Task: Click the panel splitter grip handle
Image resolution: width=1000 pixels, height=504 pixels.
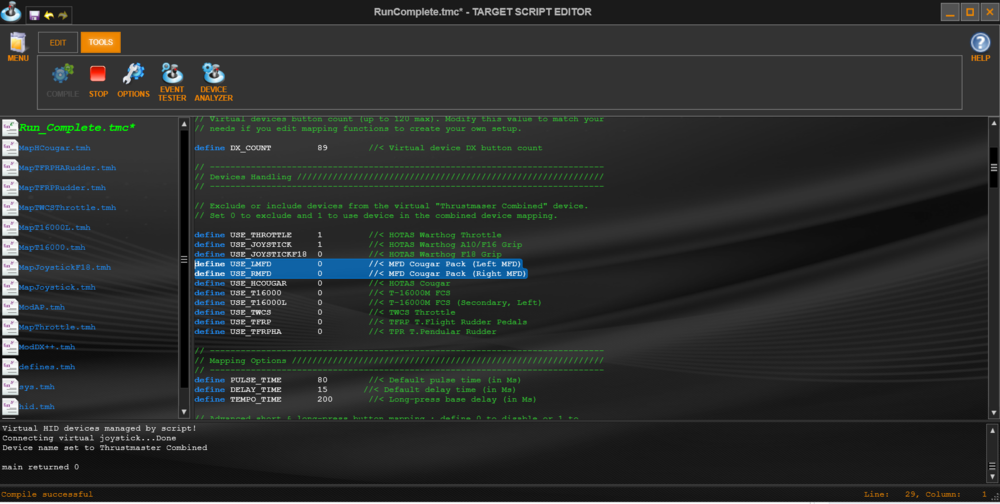Action: [184, 260]
